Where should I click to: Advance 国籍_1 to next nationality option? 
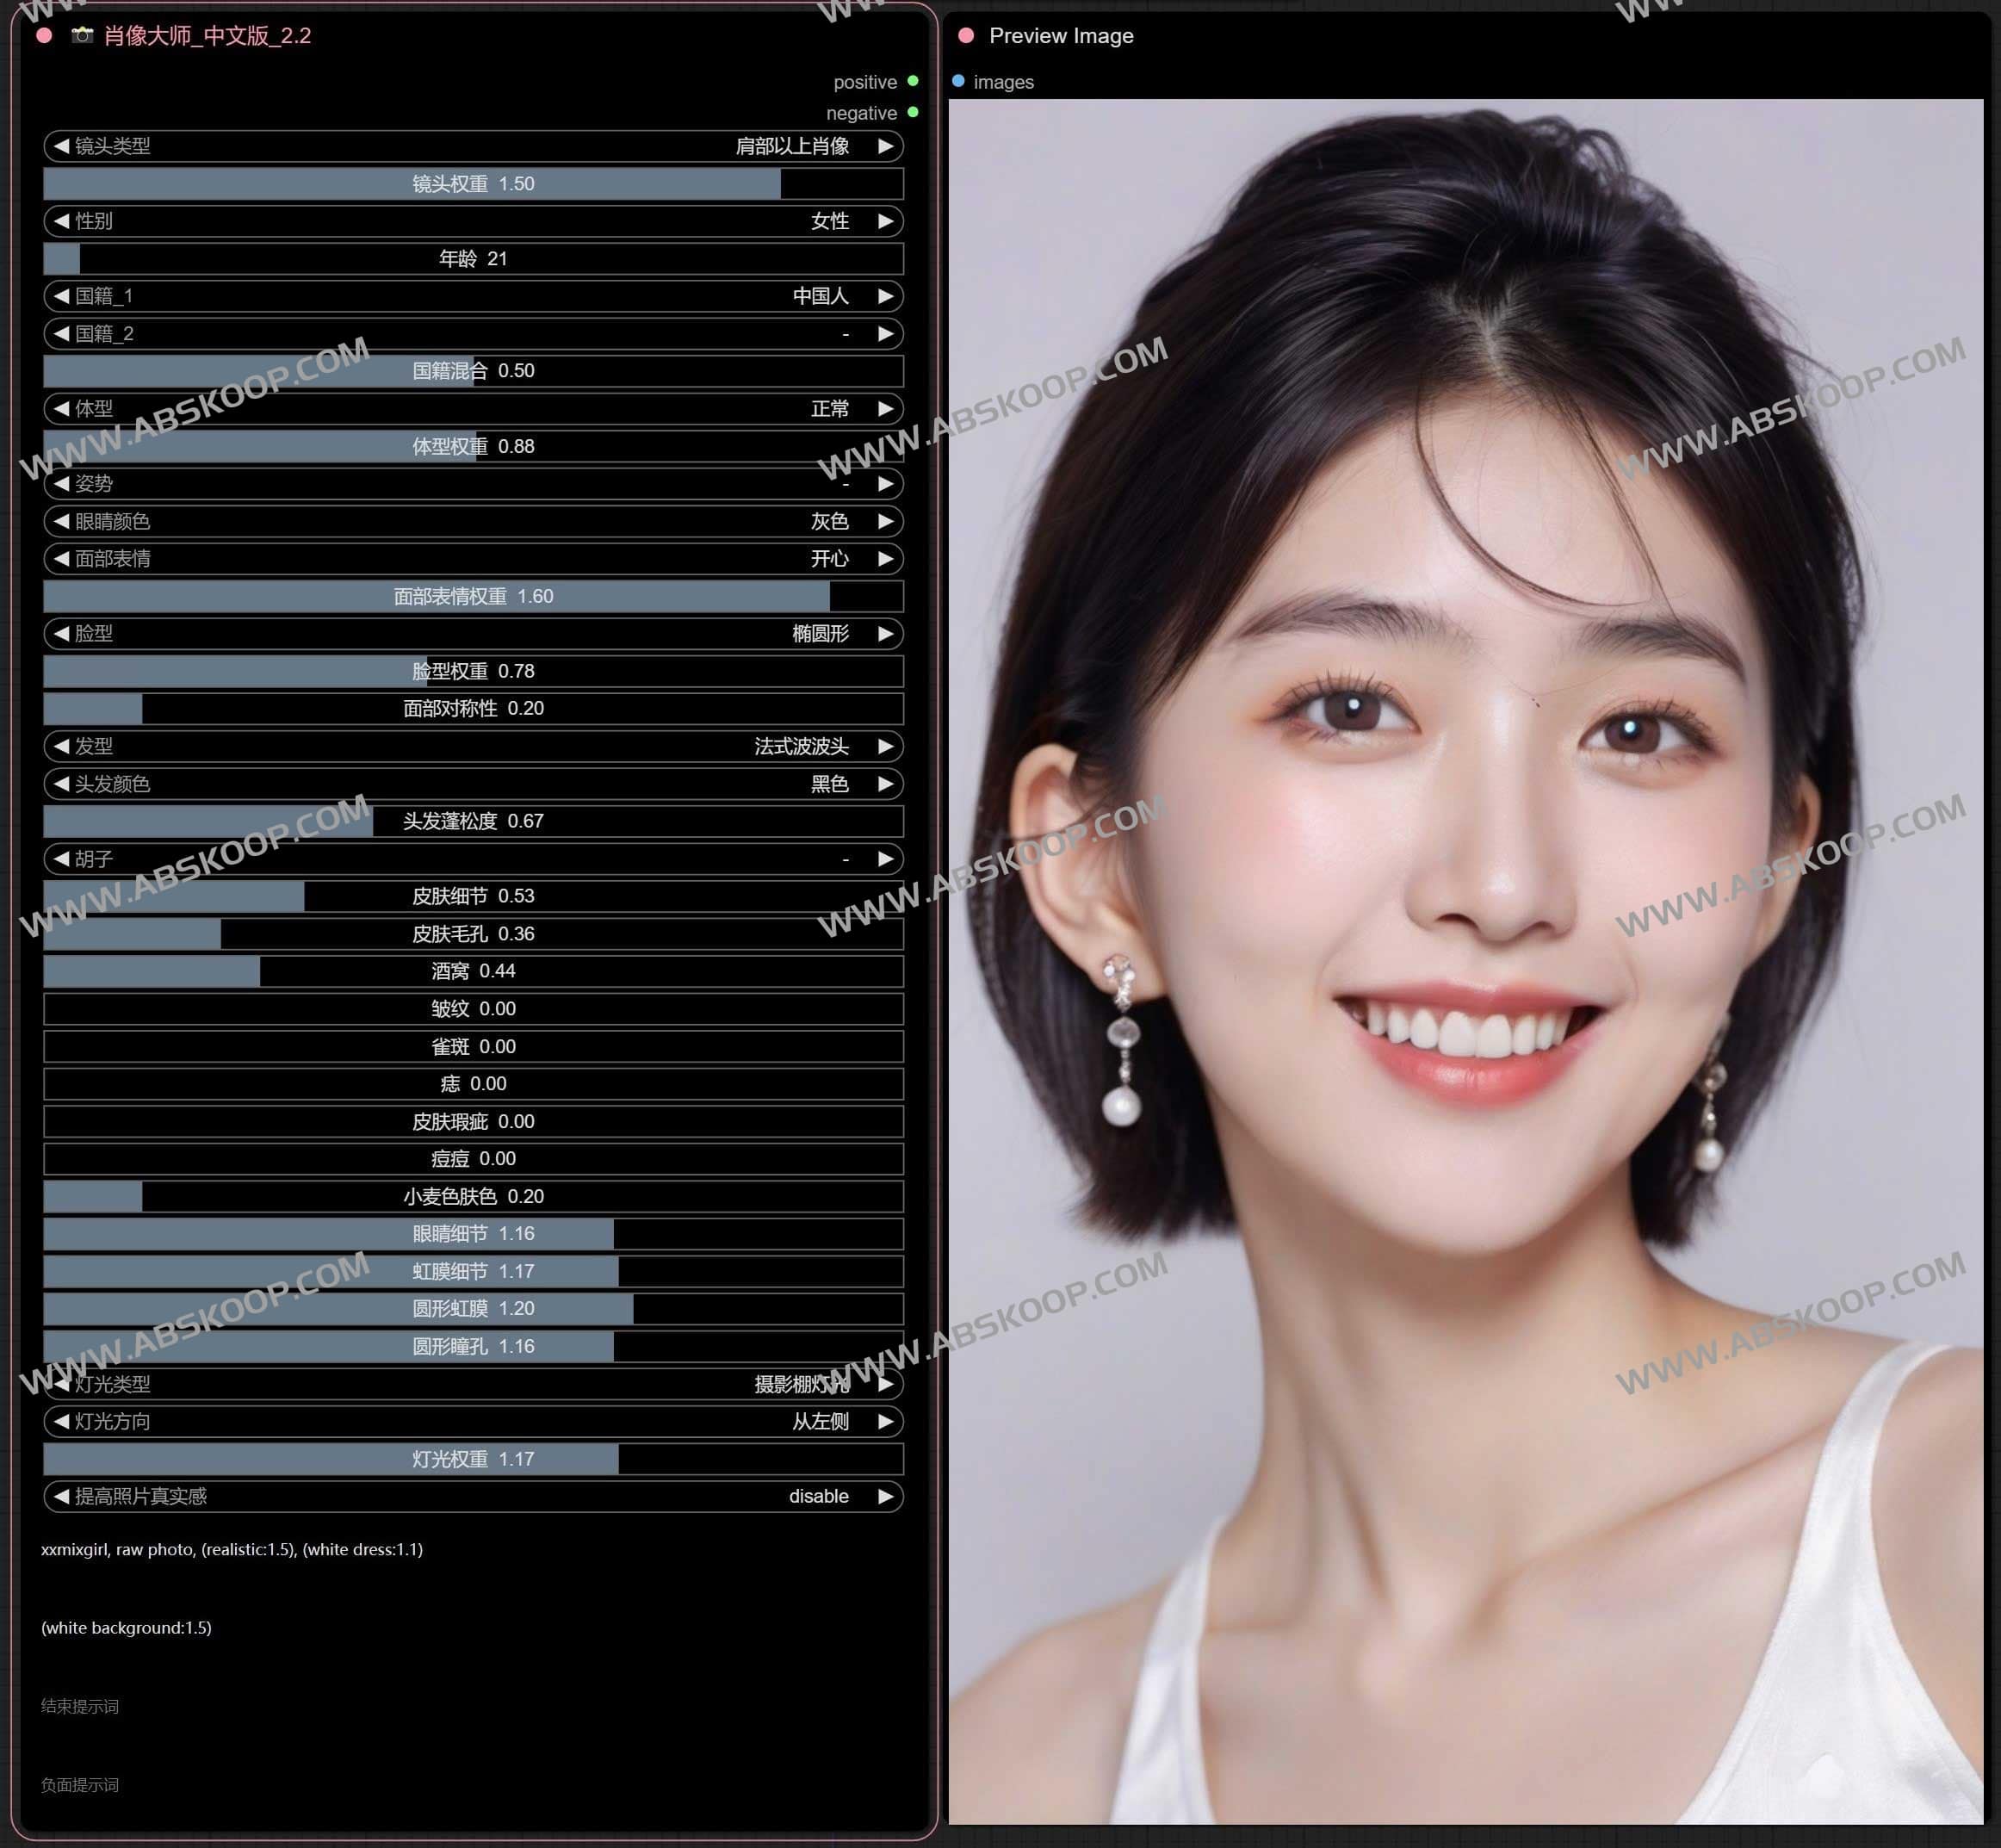point(884,296)
